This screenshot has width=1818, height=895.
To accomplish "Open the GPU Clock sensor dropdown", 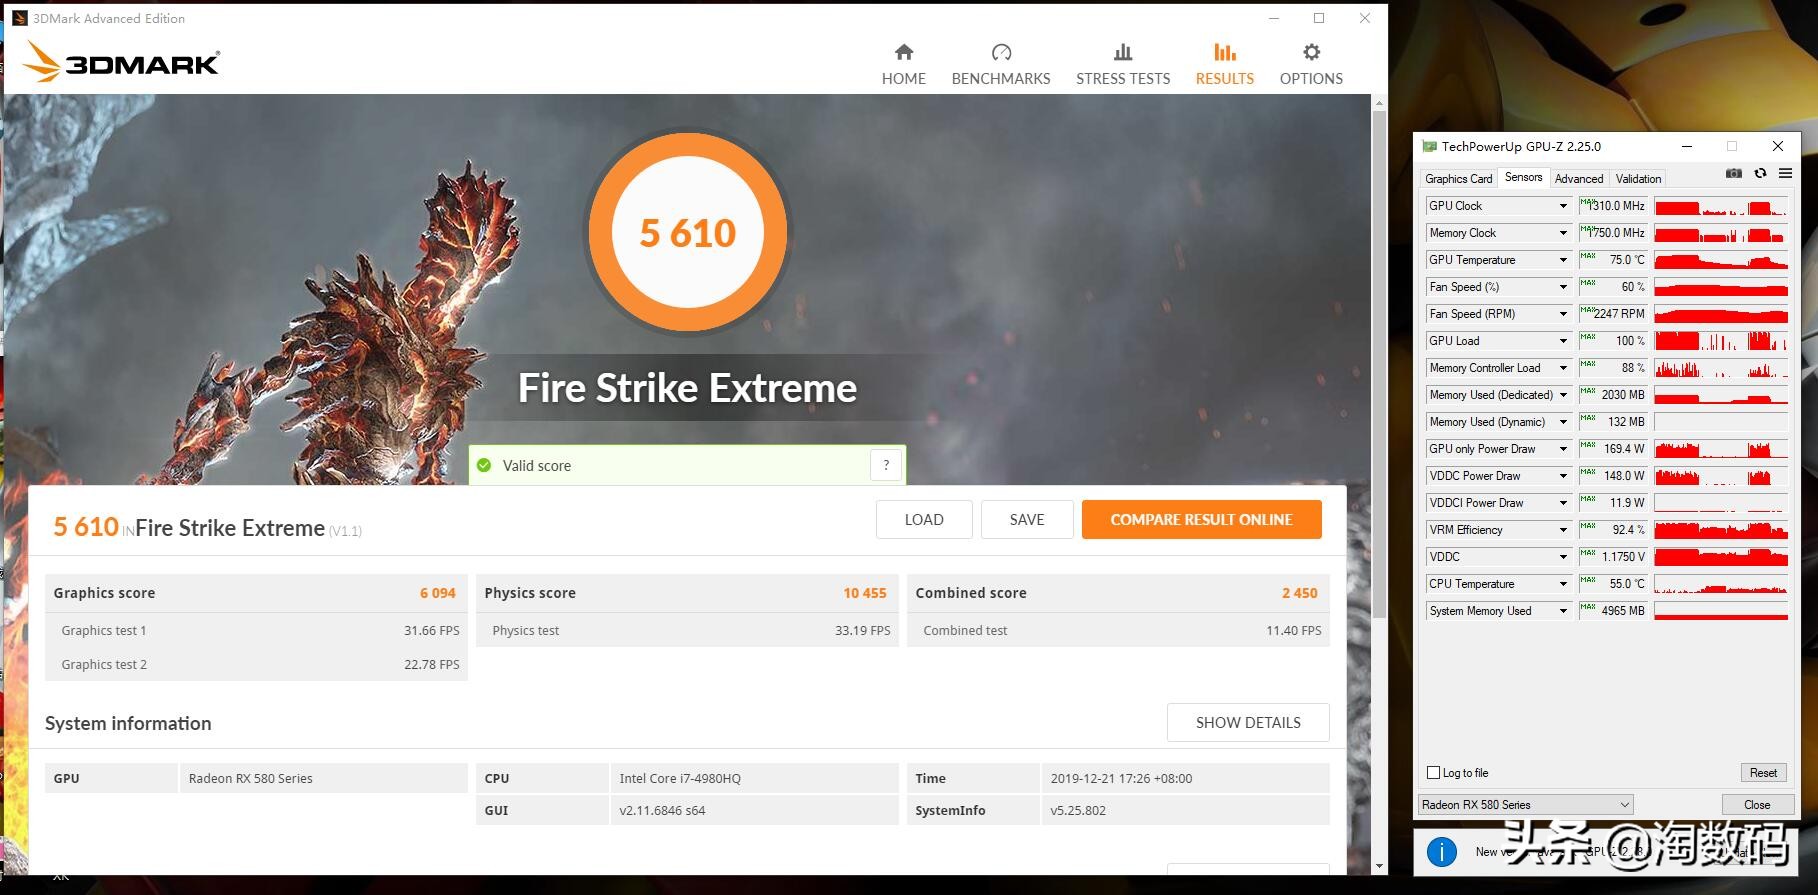I will [x=1563, y=206].
